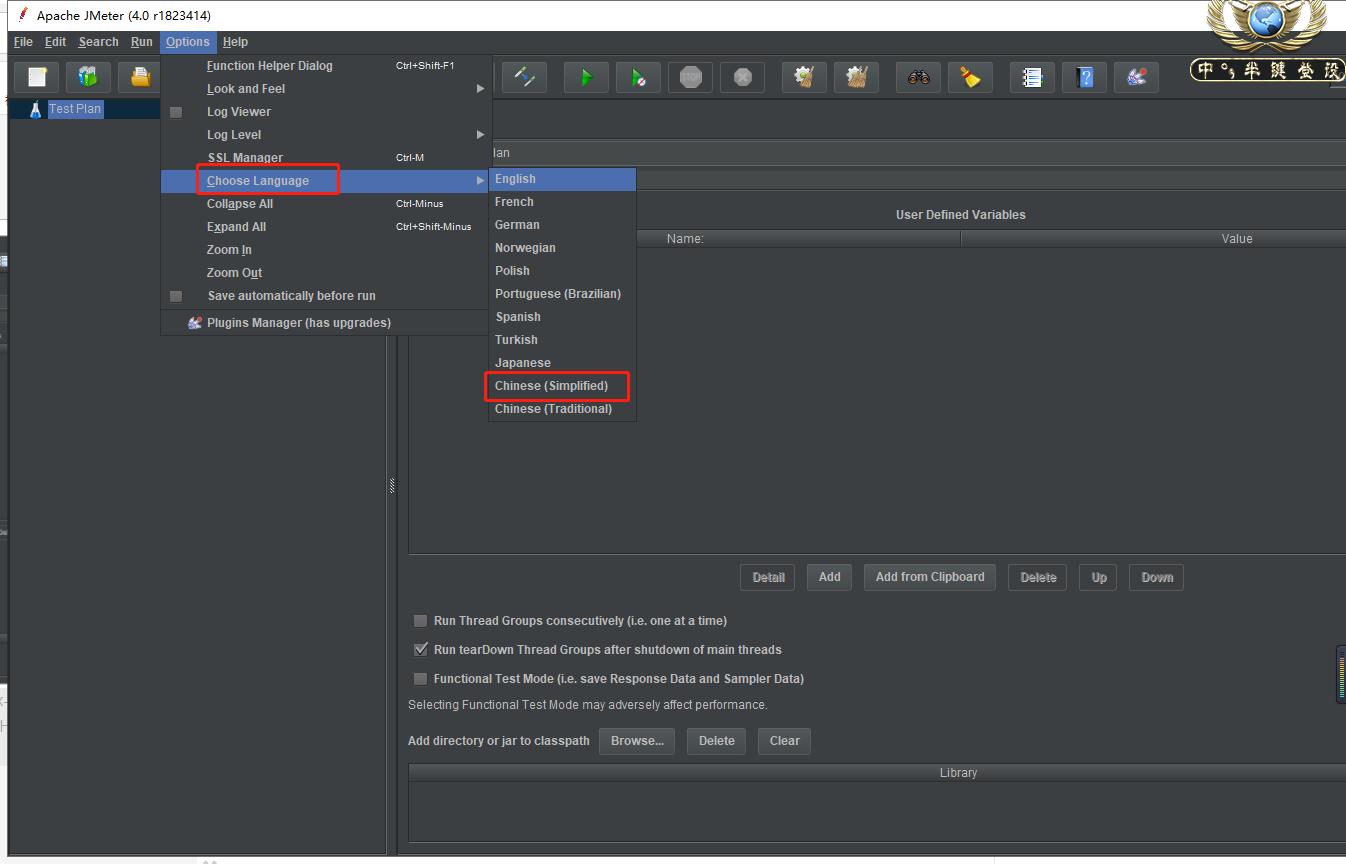Select Collapse All menu entry
1346x864 pixels.
point(326,204)
